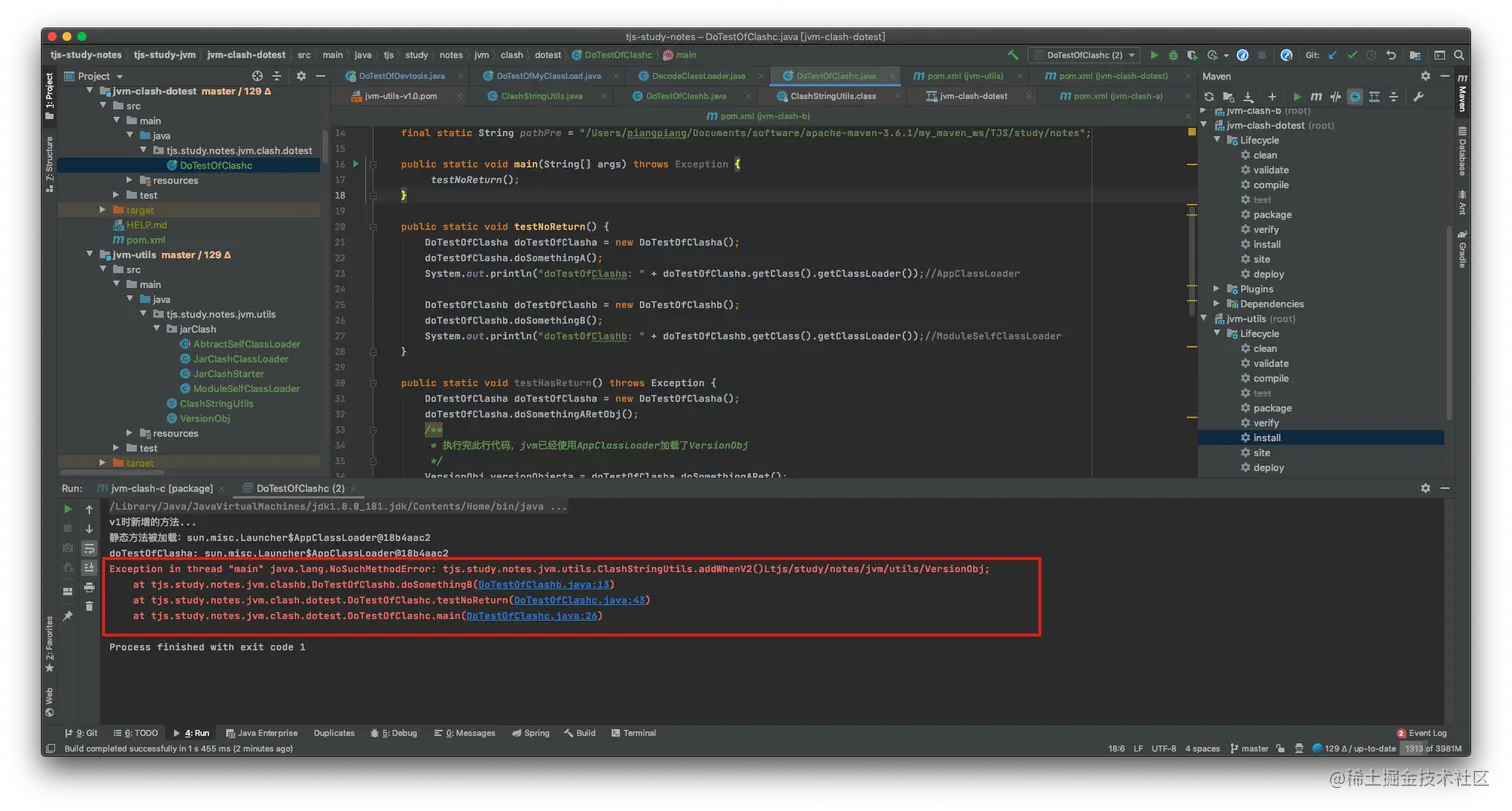Expand the Plugins node in Maven panel
The height and width of the screenshot is (811, 1512).
[x=1217, y=289]
